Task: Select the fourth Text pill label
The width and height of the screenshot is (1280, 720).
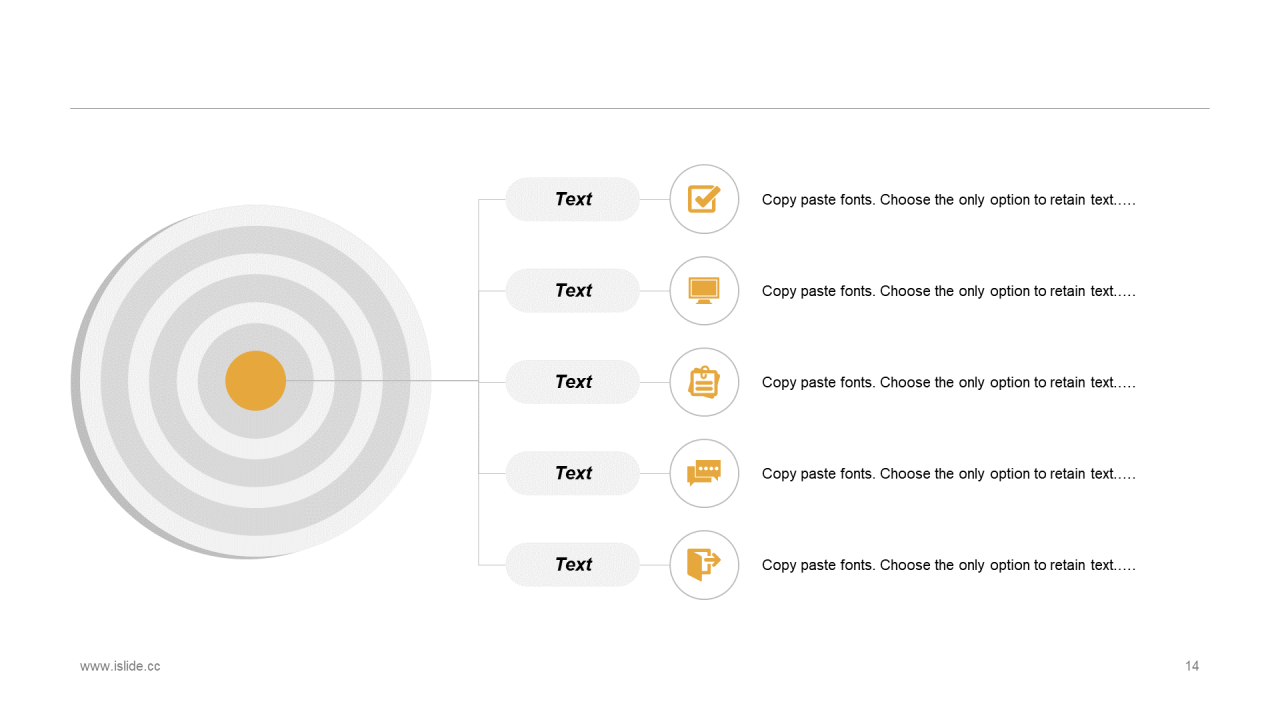Action: 572,473
